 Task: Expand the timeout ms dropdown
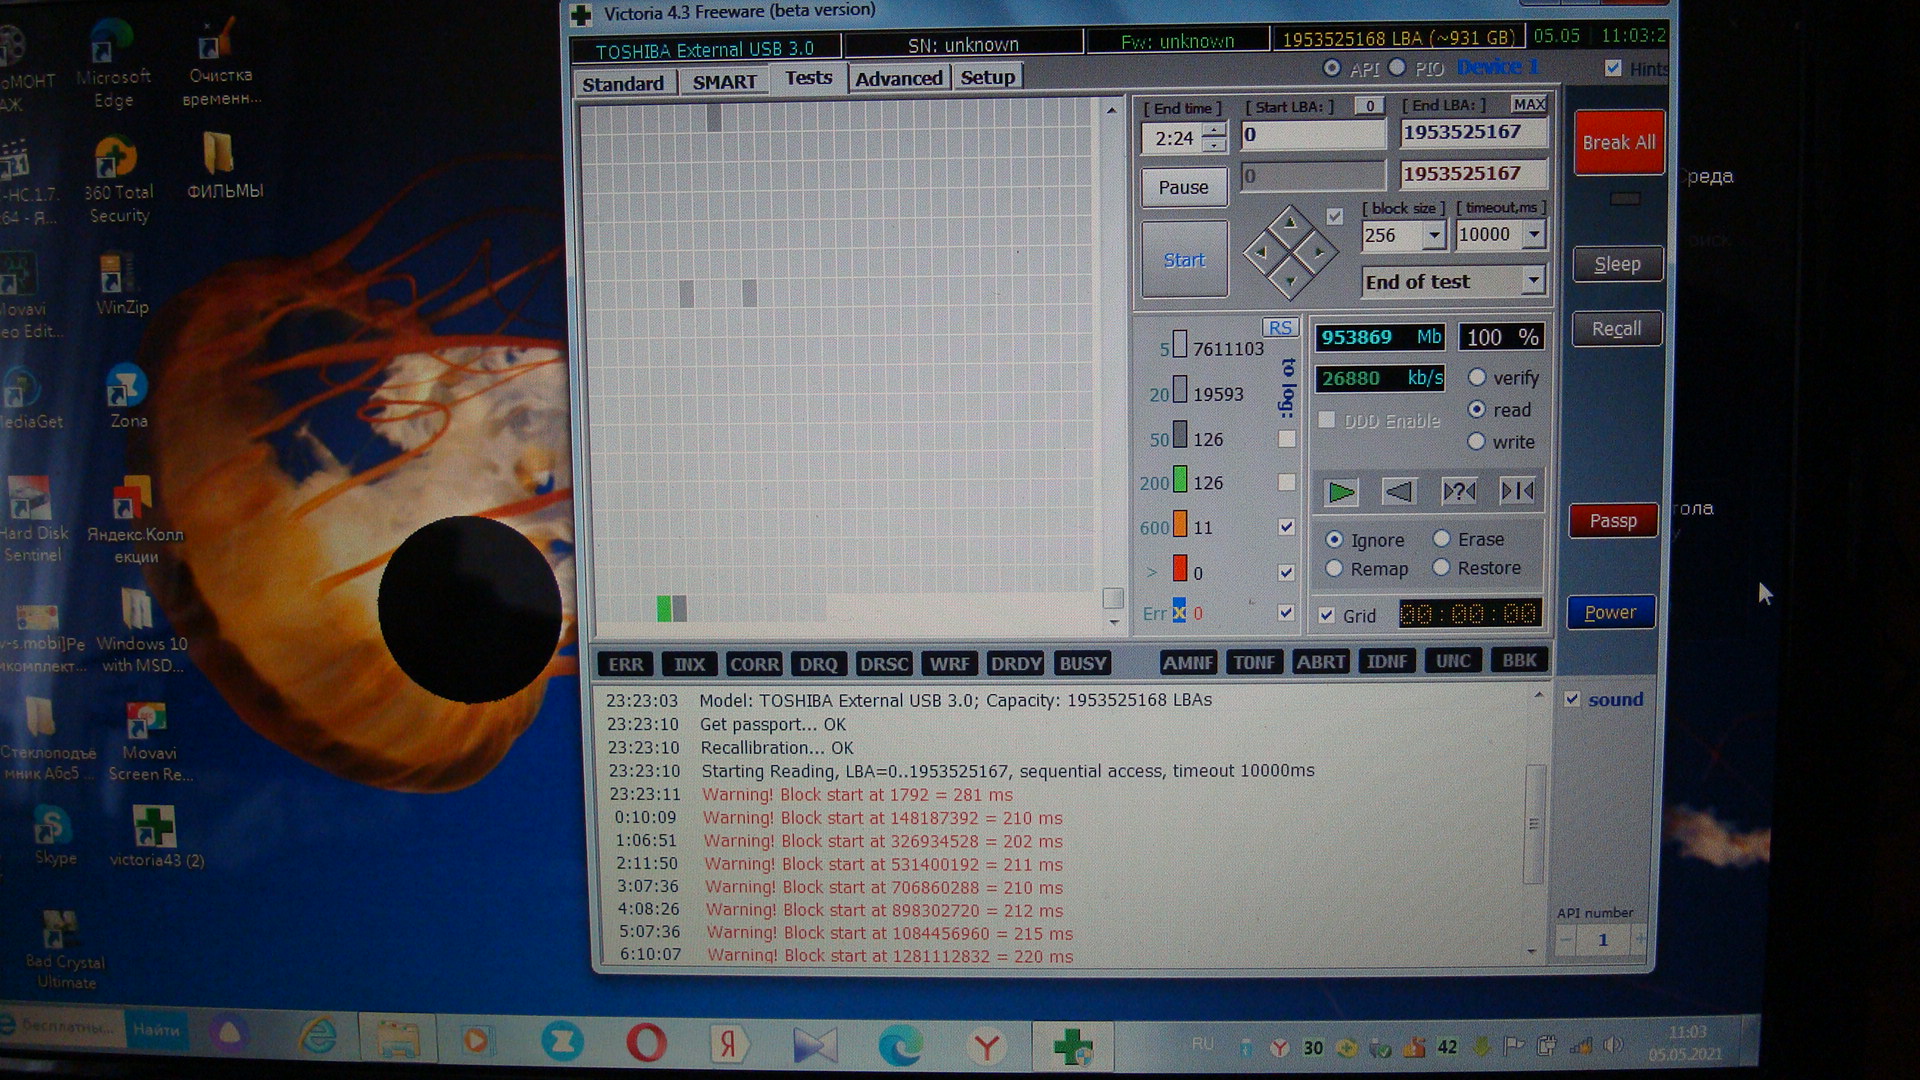click(1533, 234)
